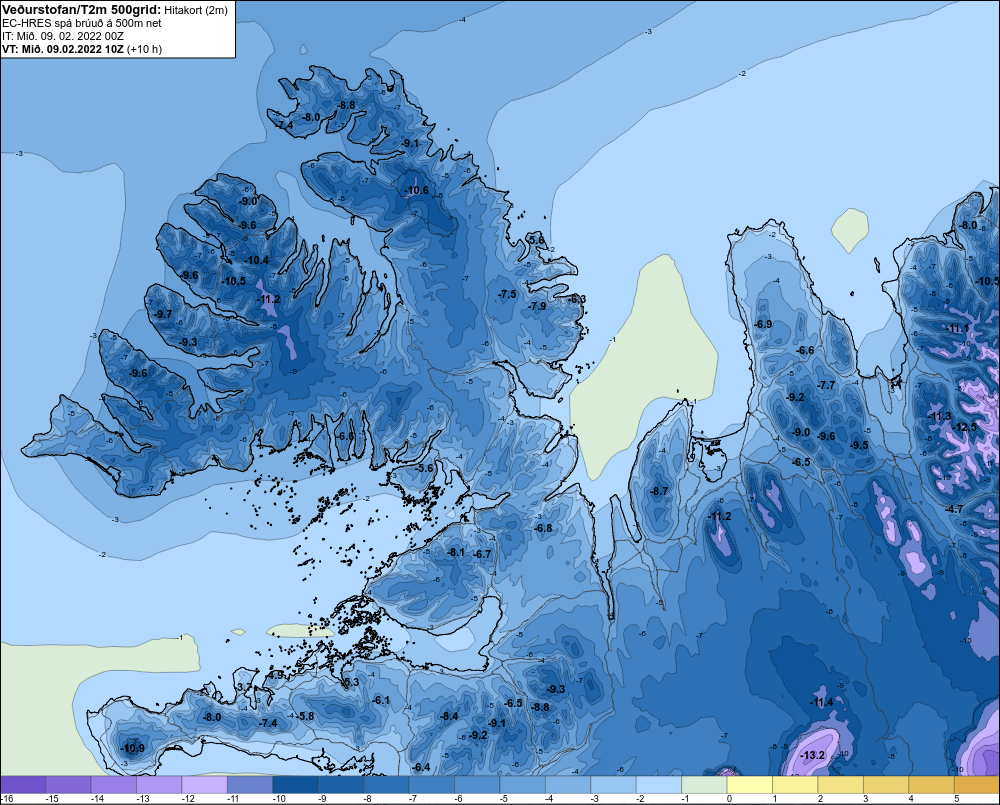Click the -8.7 temperature label on the map
The image size is (1000, 805).
(659, 491)
